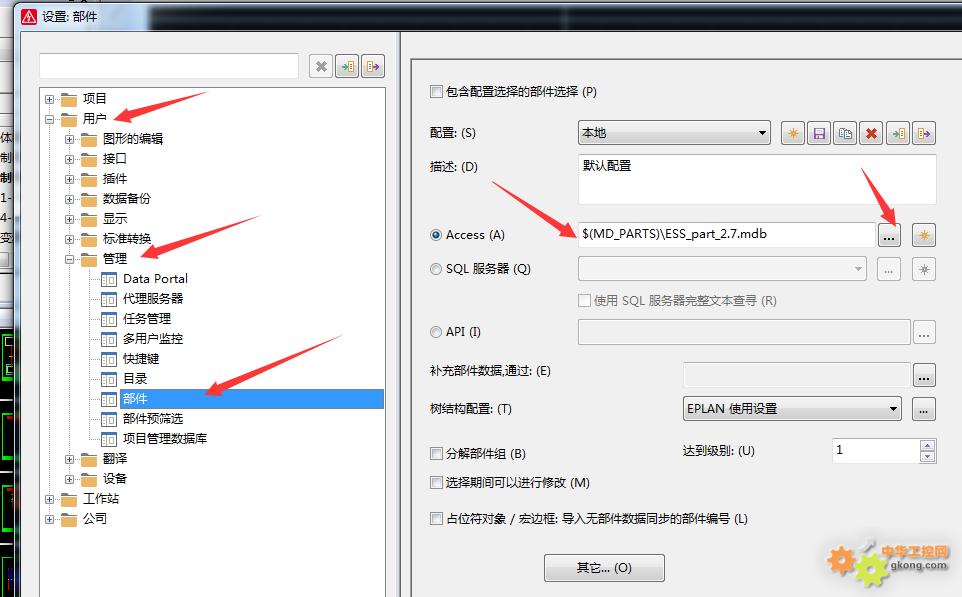Check 分解部件组 option
Screen dimensions: 962x597
436,453
